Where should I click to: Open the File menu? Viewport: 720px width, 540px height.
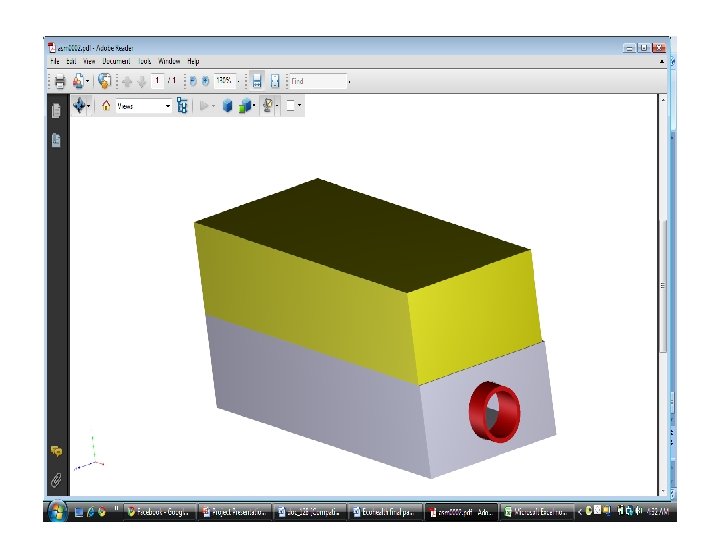[55, 61]
